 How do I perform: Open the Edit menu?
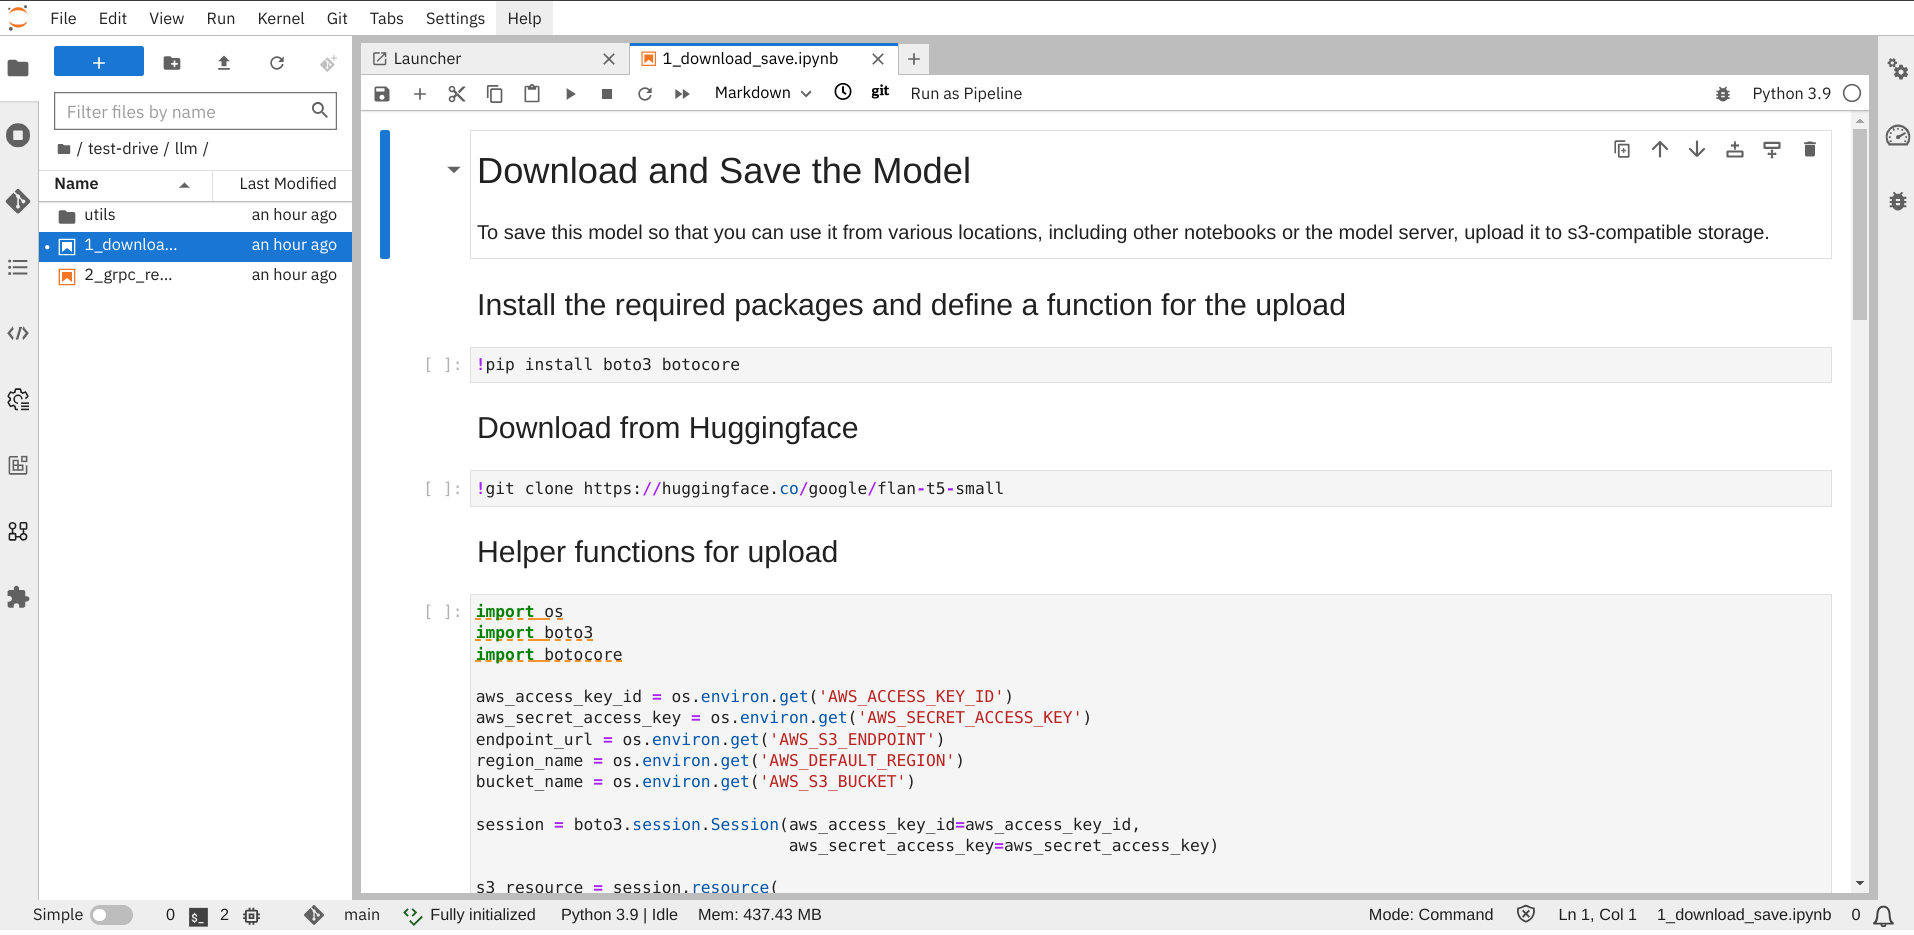[x=113, y=18]
